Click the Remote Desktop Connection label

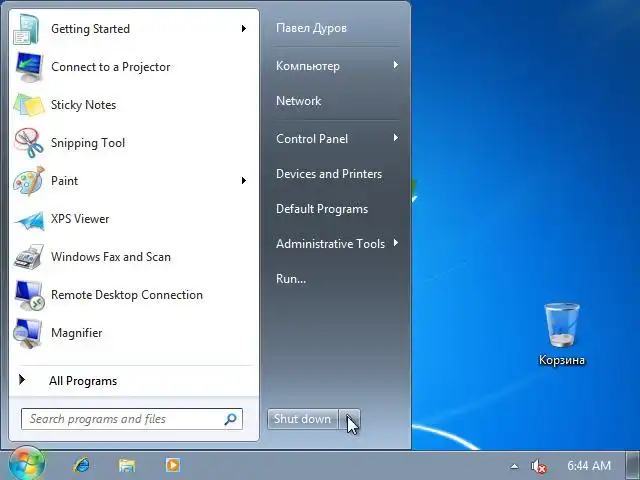pos(127,295)
